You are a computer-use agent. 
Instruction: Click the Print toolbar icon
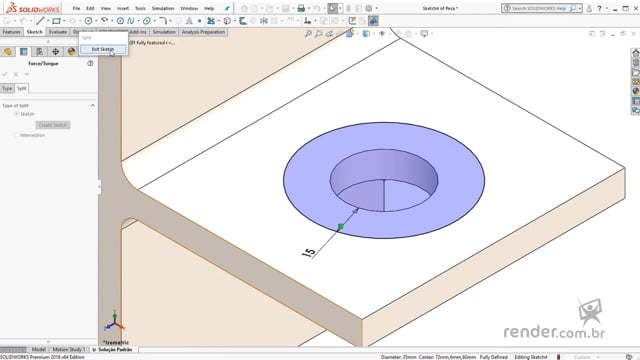(x=301, y=8)
